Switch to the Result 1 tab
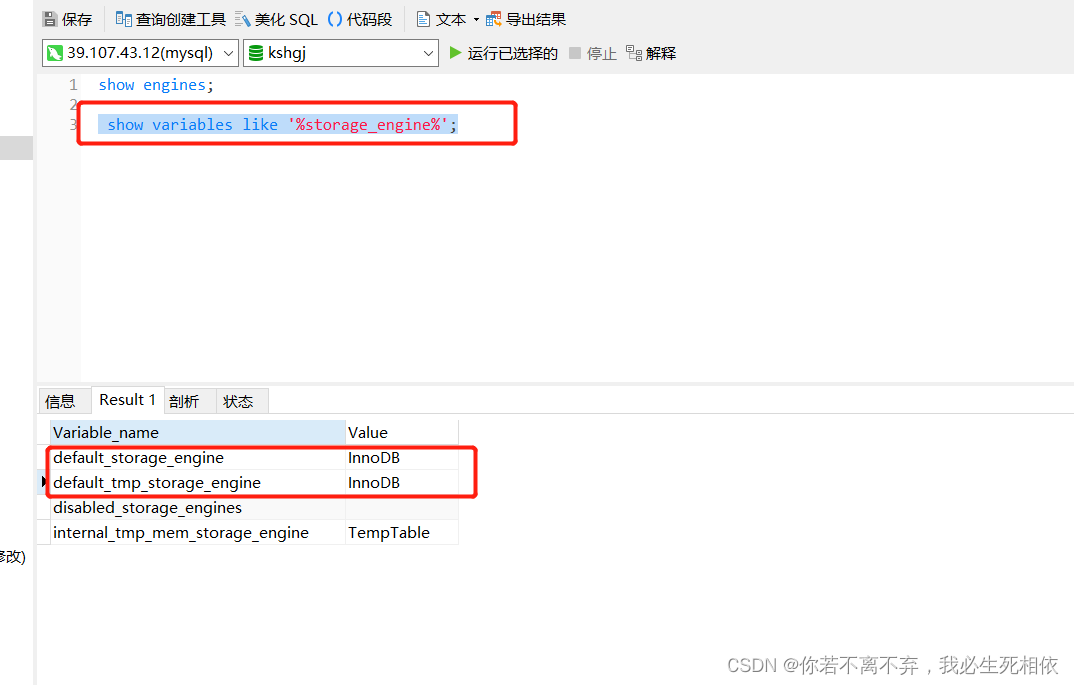The image size is (1074, 685). (x=127, y=400)
